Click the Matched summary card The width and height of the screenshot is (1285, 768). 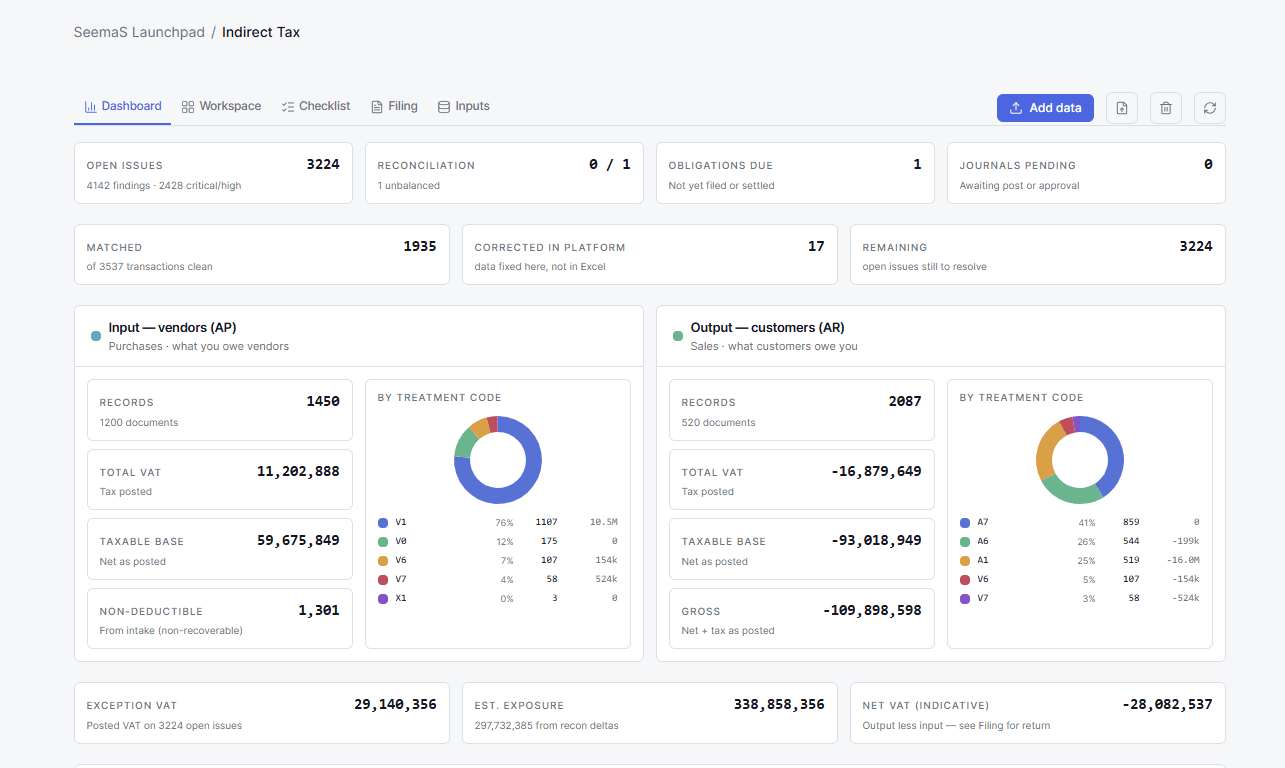point(262,255)
